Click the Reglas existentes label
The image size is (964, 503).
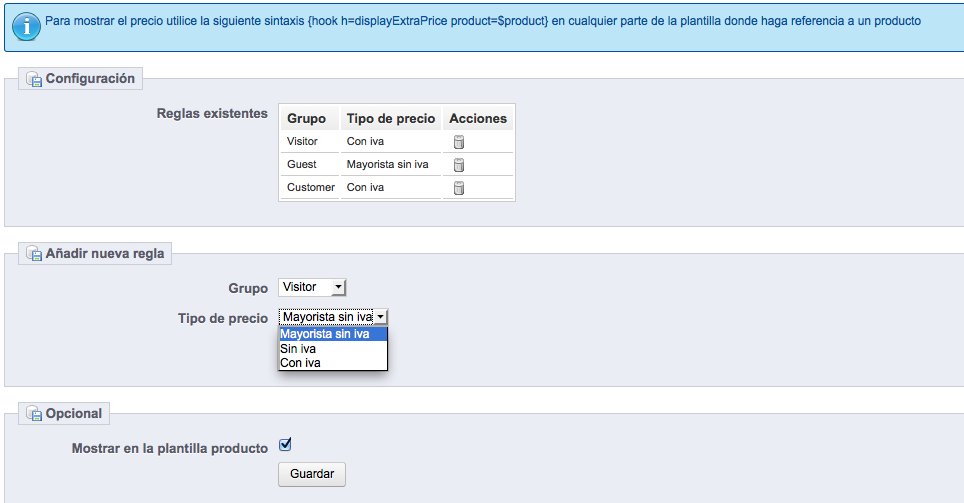(212, 113)
